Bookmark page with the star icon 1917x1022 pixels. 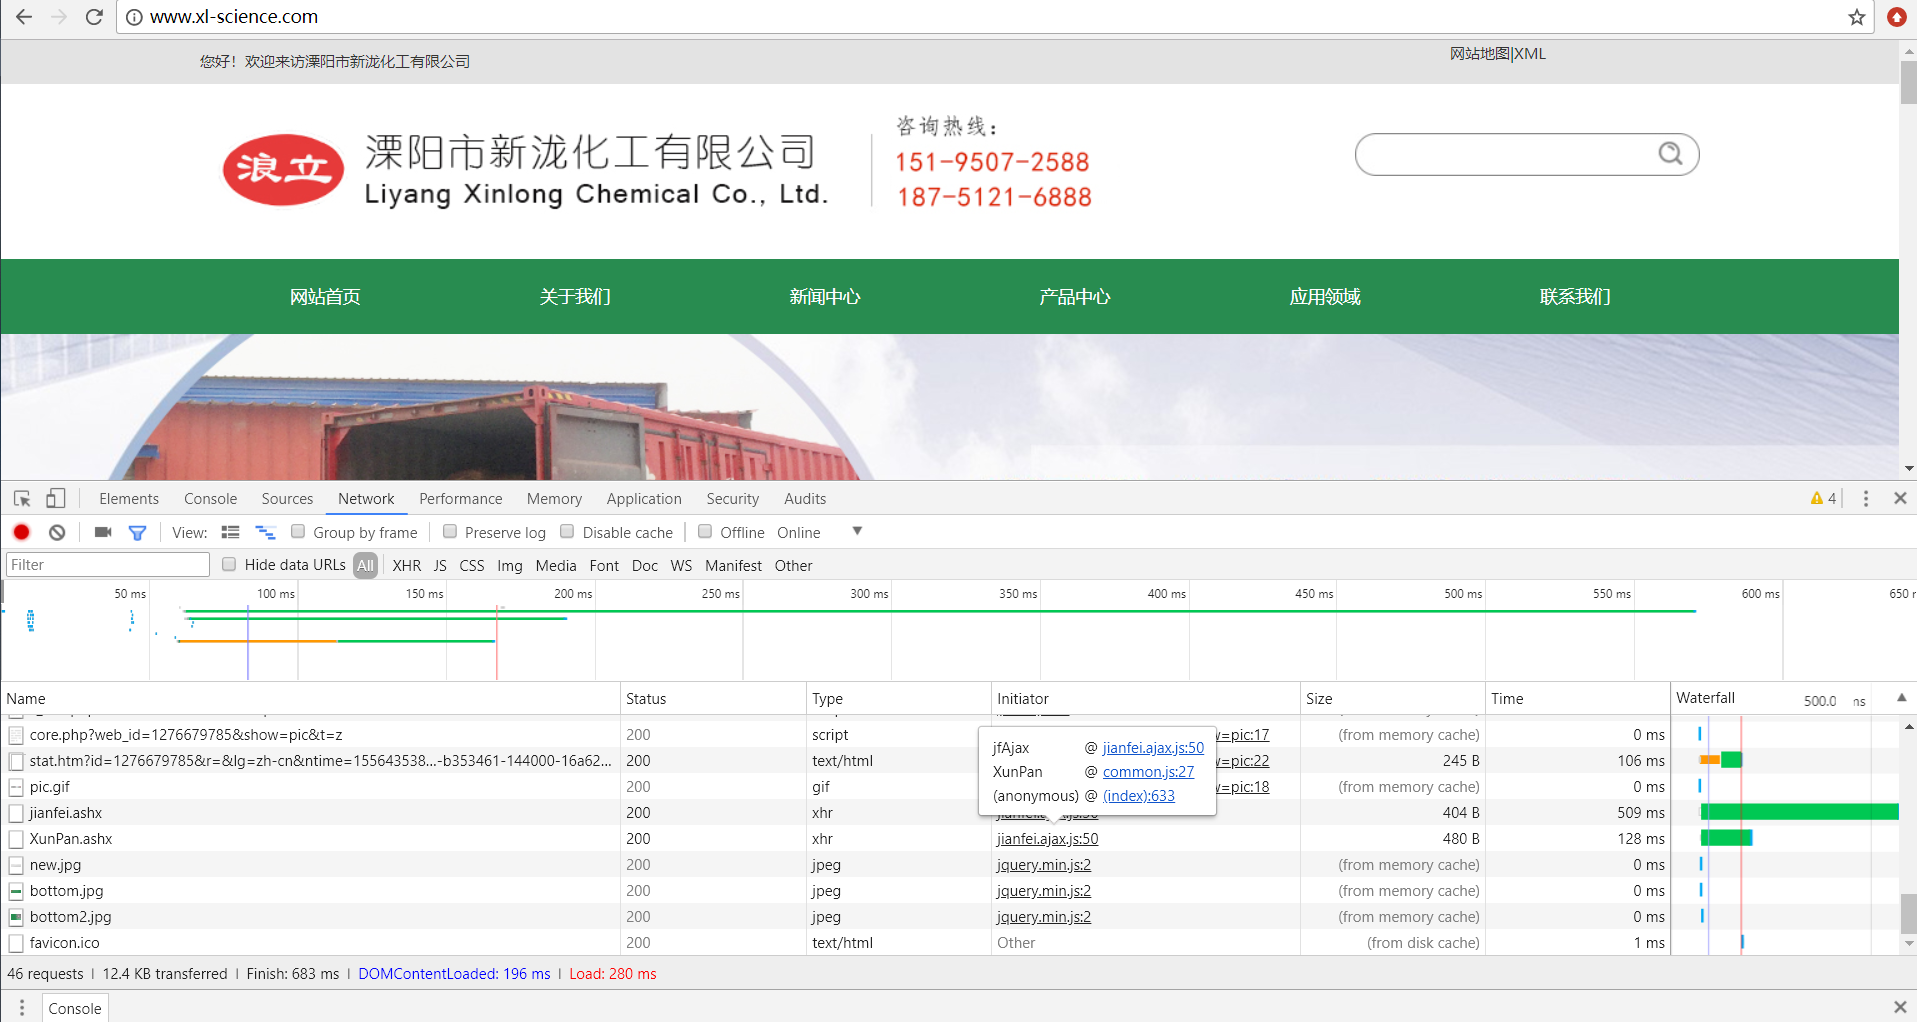1857,17
